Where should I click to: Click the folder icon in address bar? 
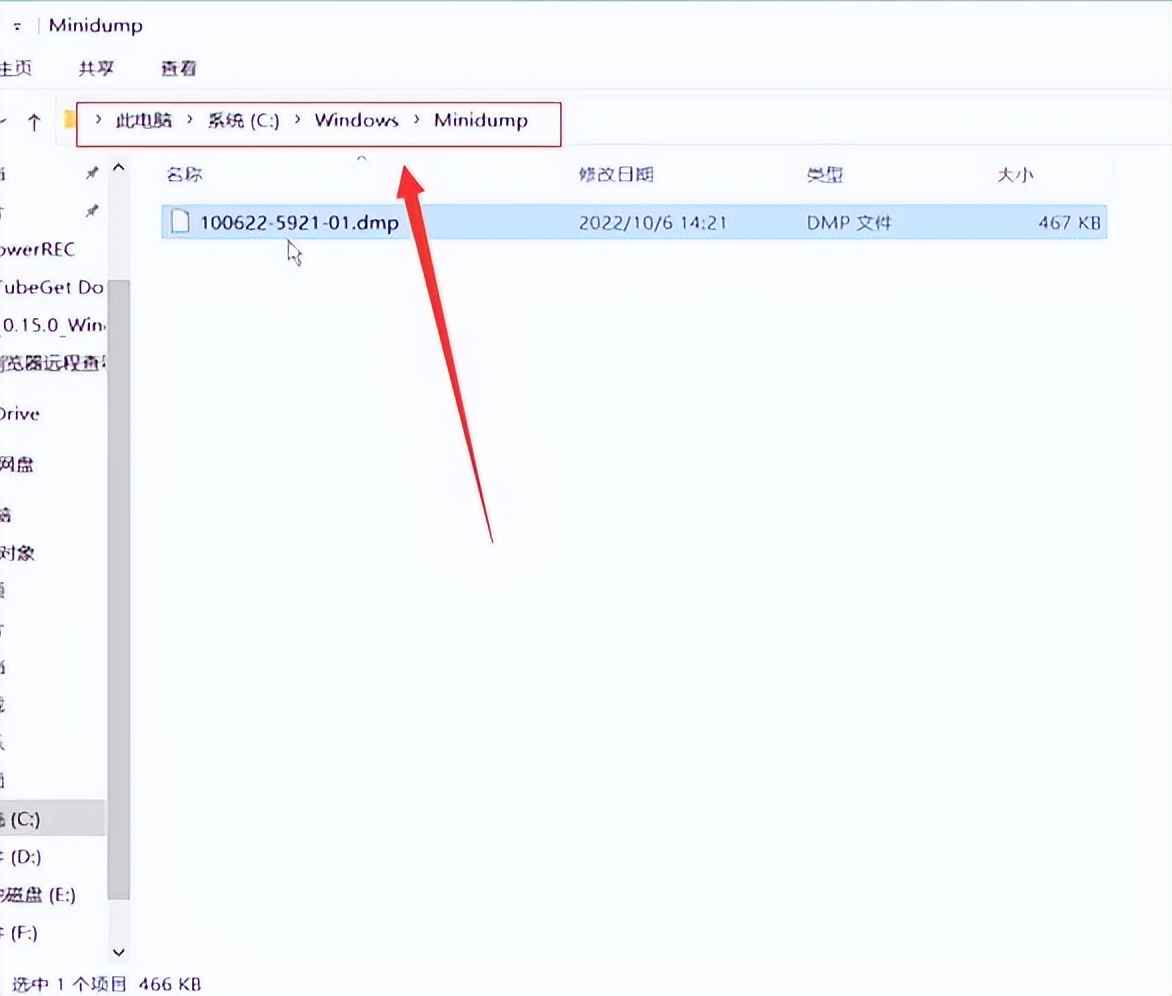70,120
